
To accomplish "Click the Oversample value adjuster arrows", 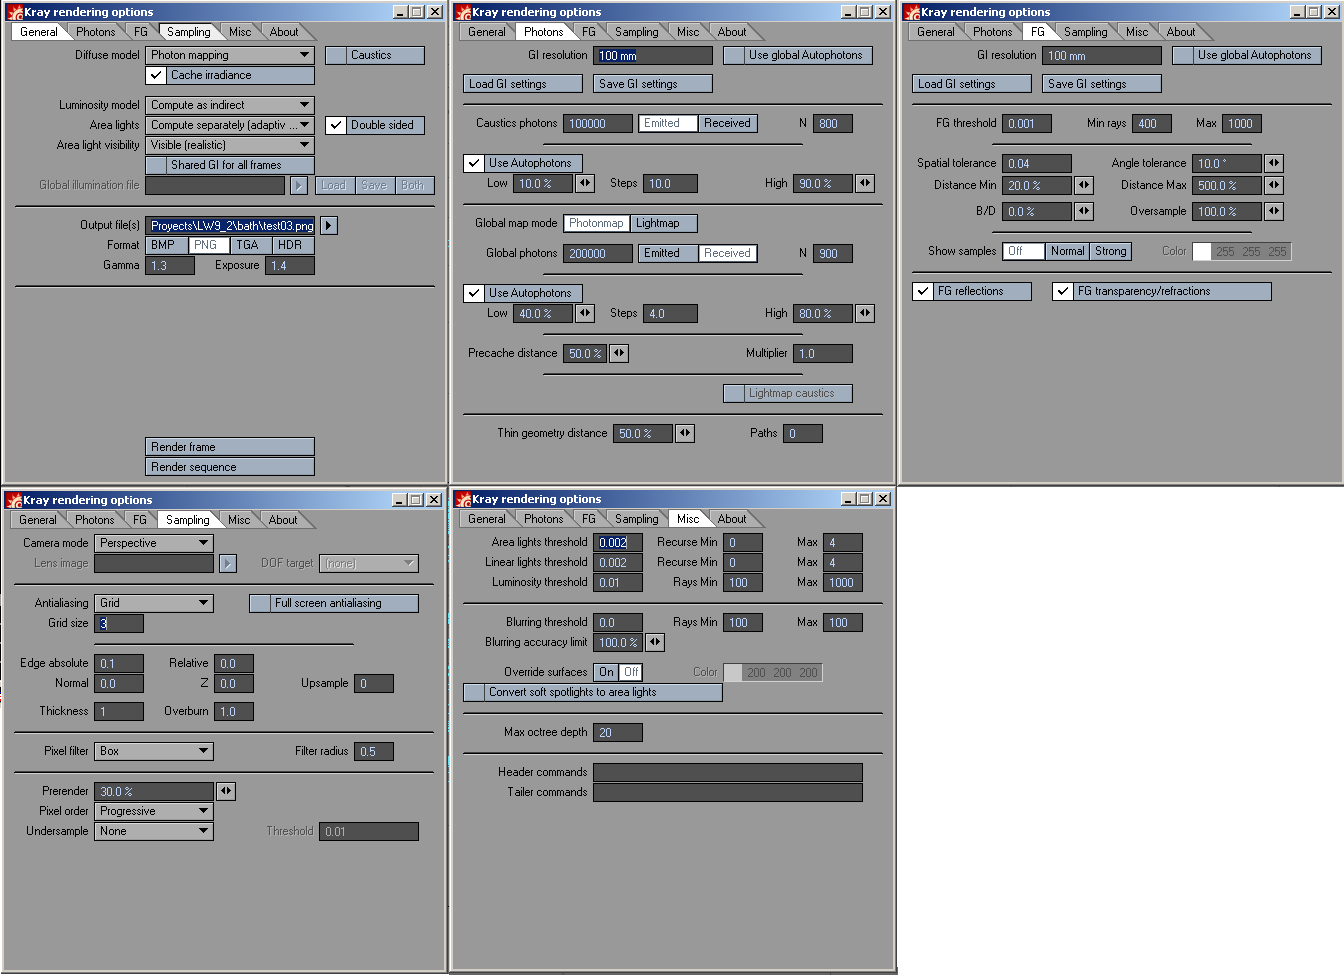I will coord(1273,211).
